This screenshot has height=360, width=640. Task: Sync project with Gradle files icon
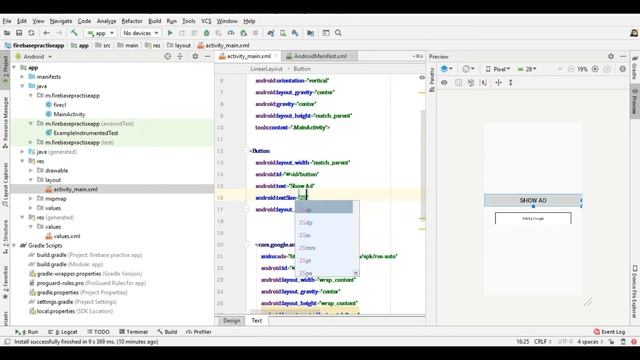[x=271, y=33]
